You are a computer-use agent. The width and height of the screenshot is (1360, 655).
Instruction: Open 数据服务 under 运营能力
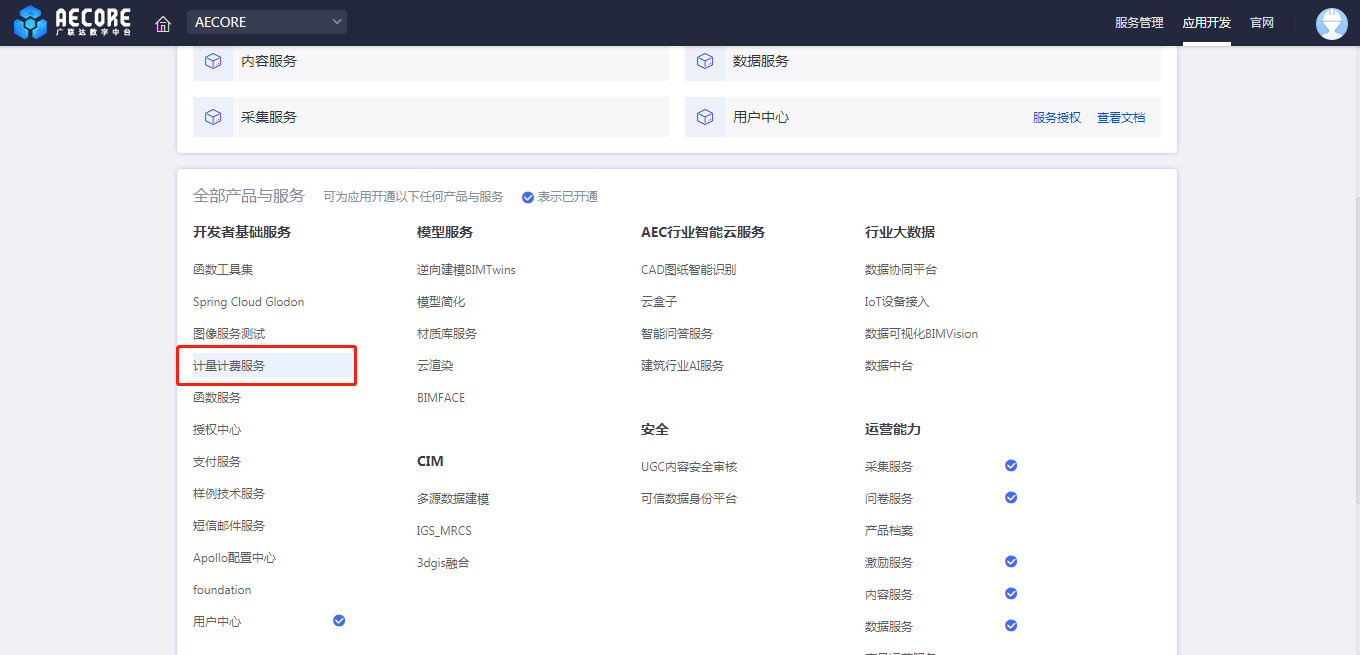coord(889,627)
